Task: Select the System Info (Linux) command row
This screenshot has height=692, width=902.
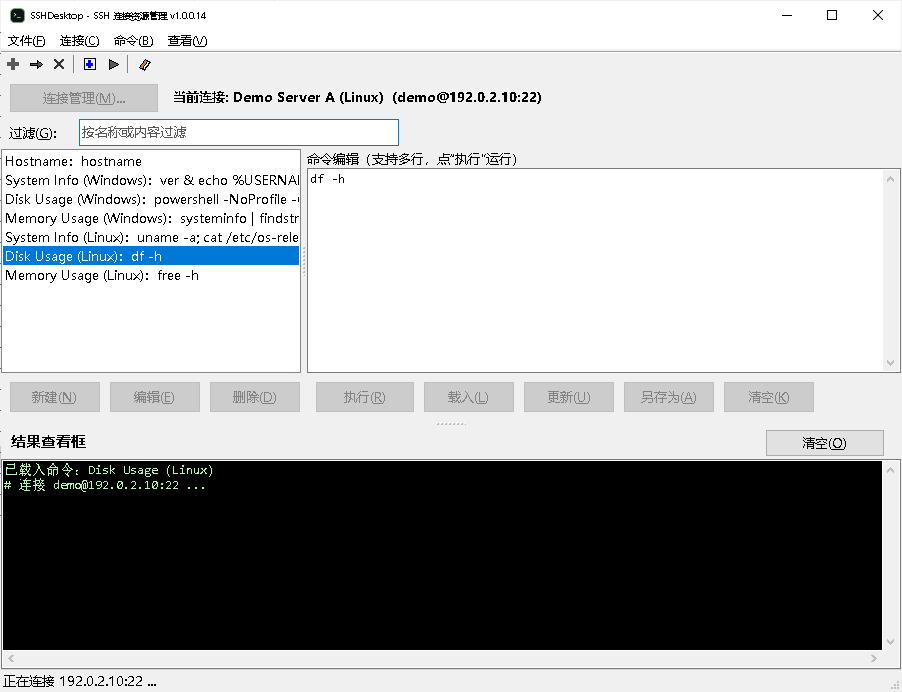Action: 151,238
